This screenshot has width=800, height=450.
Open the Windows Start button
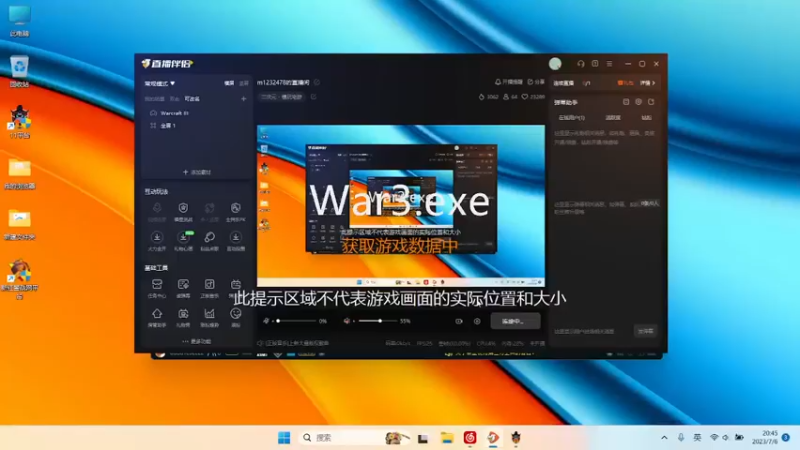[x=284, y=438]
